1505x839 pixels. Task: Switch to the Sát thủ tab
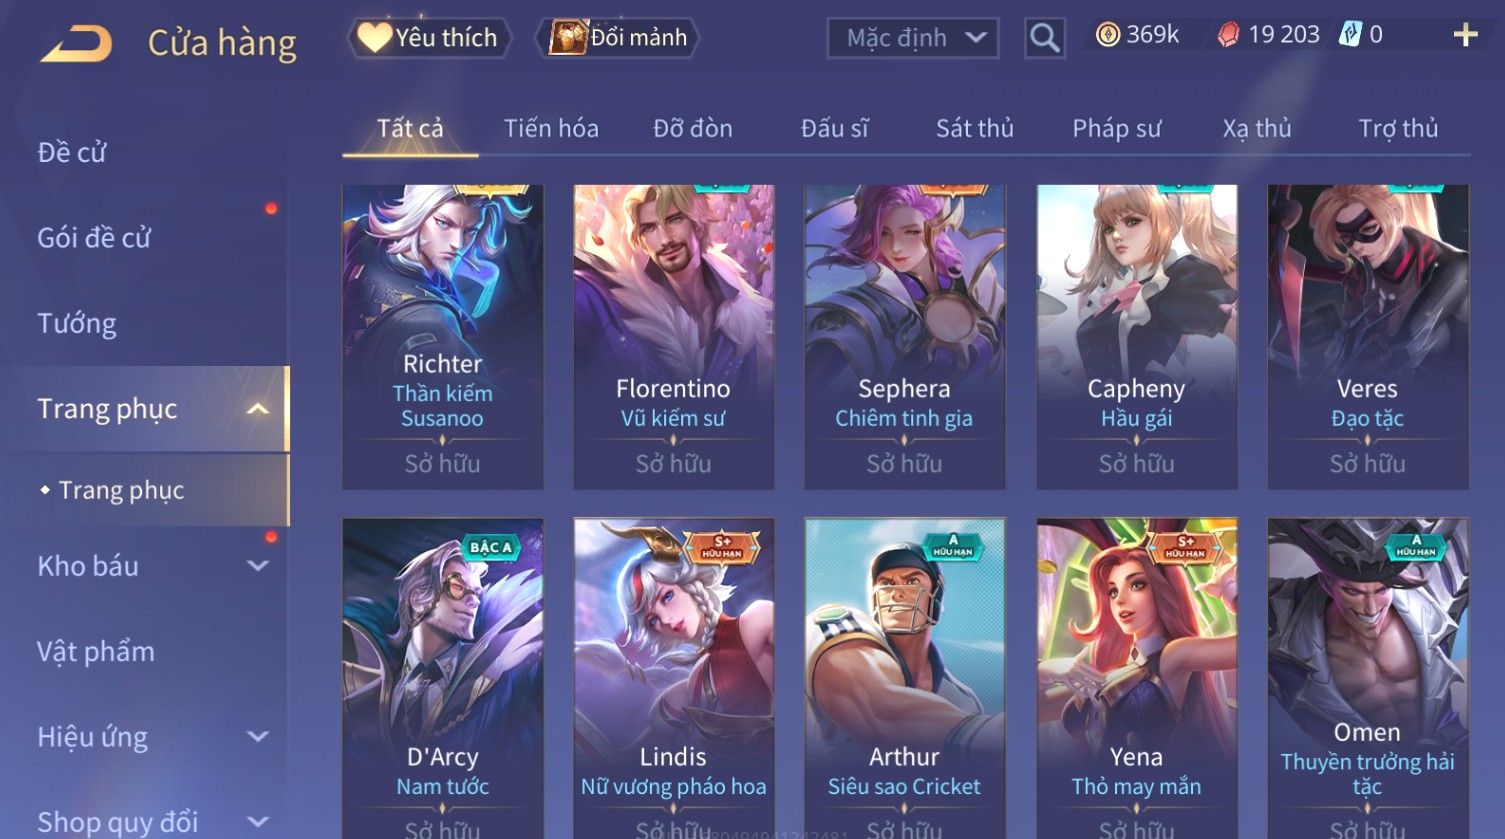pos(975,129)
